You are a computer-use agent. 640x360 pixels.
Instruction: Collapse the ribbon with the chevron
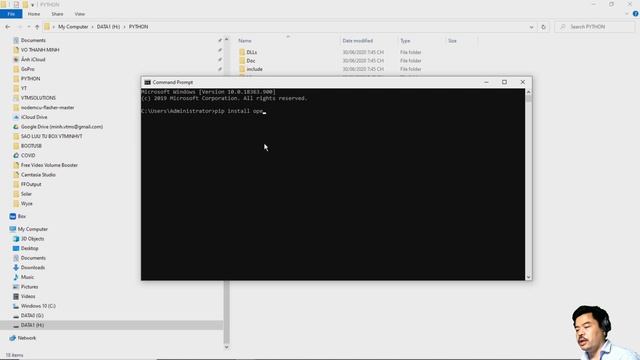click(627, 14)
